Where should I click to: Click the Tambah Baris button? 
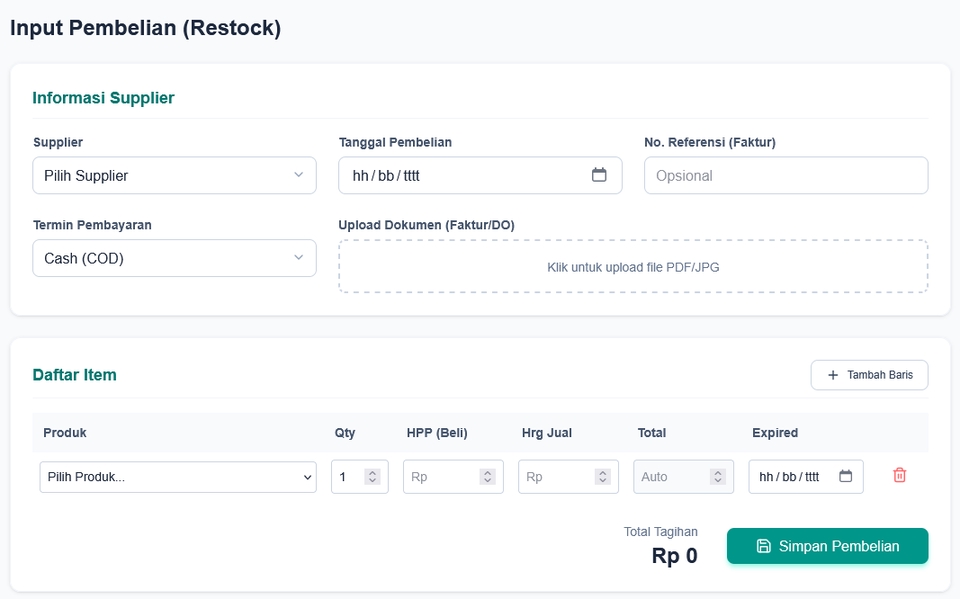[869, 375]
